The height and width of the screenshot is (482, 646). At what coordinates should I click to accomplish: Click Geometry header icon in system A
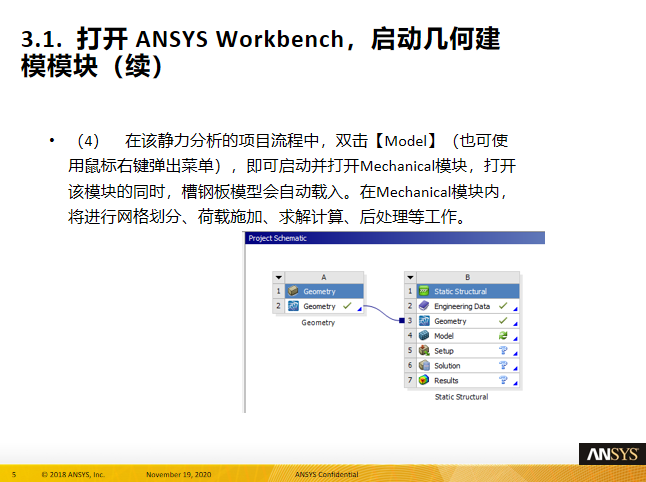click(293, 291)
